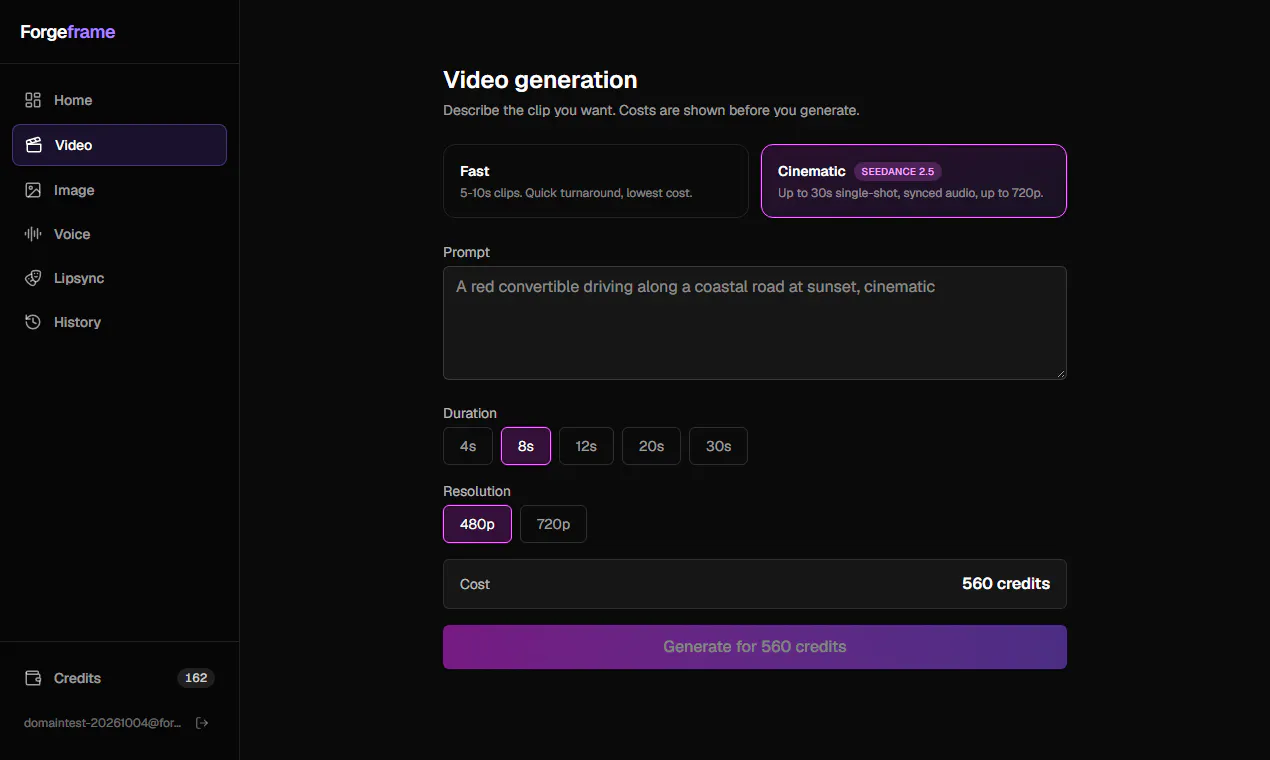Select the Fast generation mode card
The height and width of the screenshot is (760, 1270).
pyautogui.click(x=596, y=181)
